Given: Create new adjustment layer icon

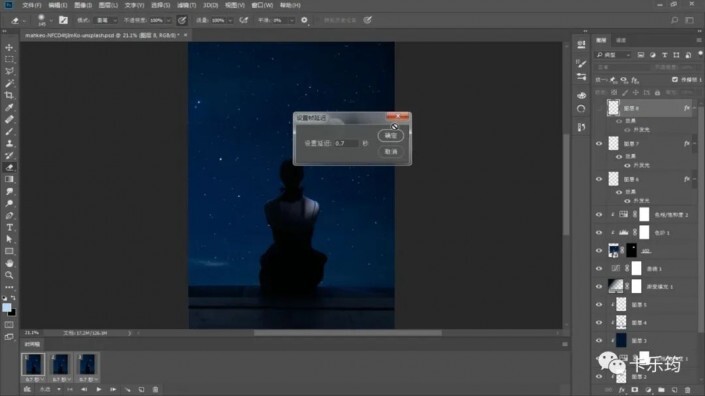Looking at the screenshot, I should (648, 390).
